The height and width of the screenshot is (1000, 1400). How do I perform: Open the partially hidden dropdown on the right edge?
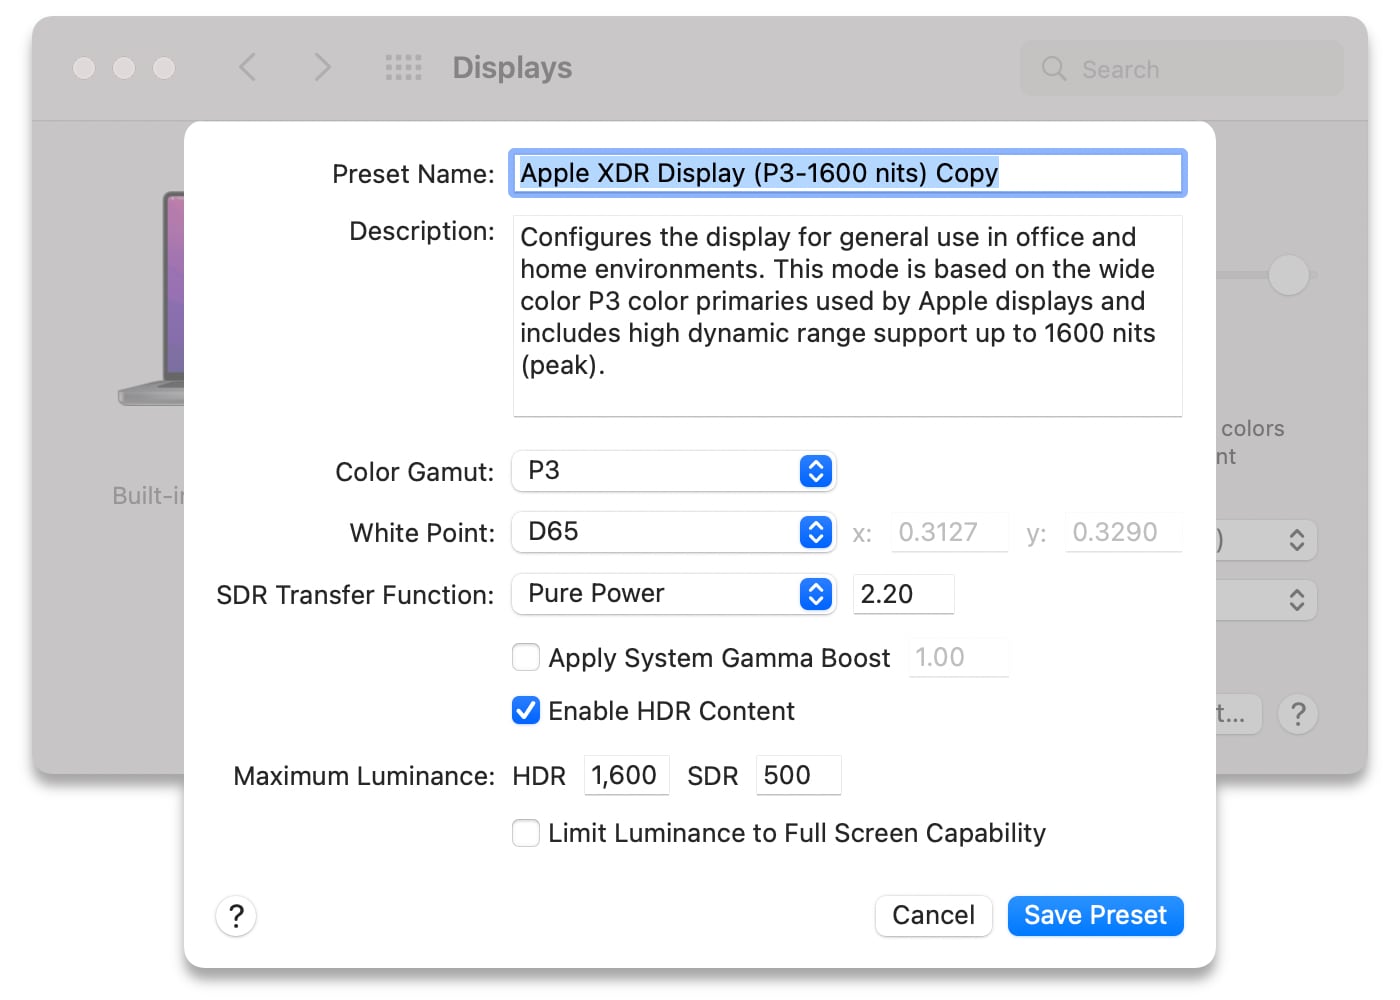[1296, 540]
